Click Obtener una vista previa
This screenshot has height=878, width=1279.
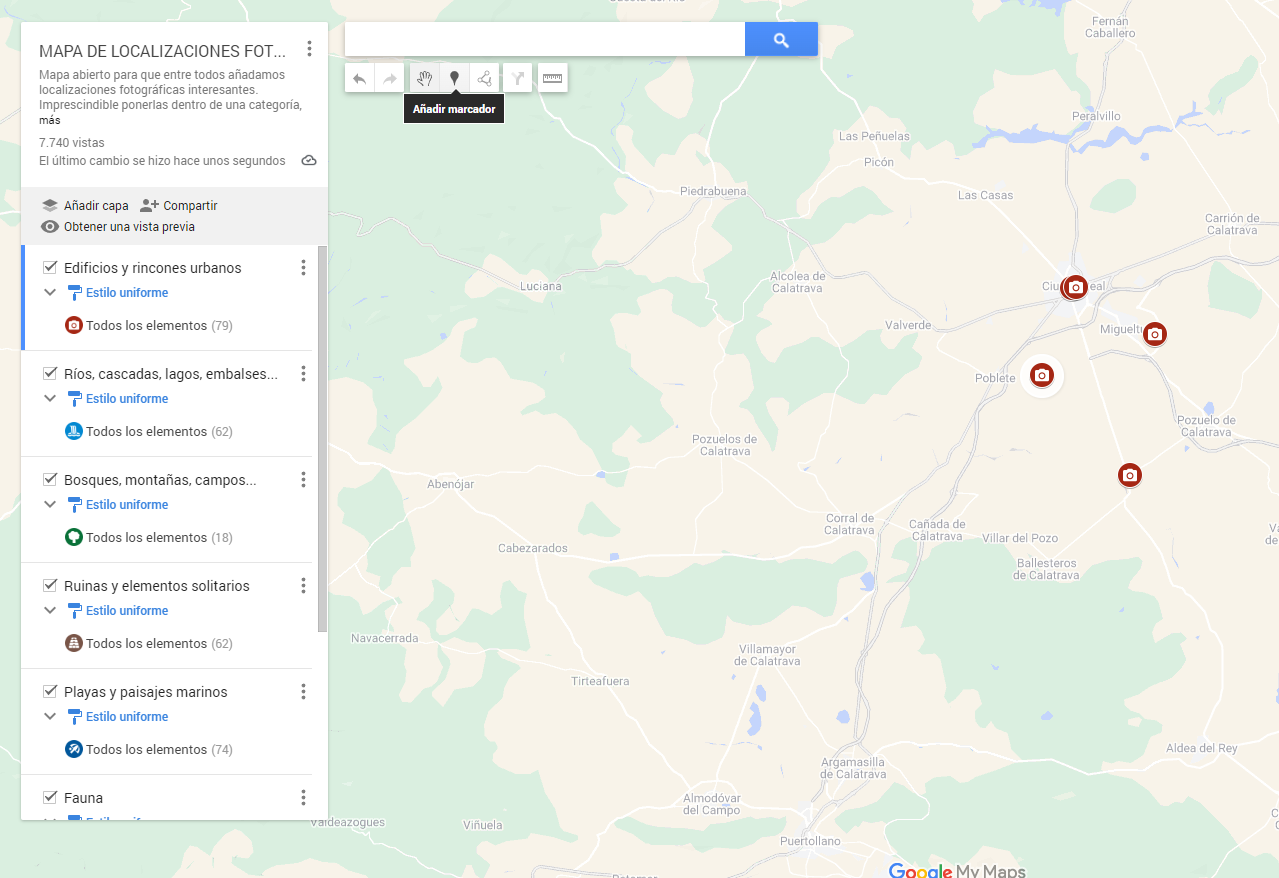coord(118,227)
